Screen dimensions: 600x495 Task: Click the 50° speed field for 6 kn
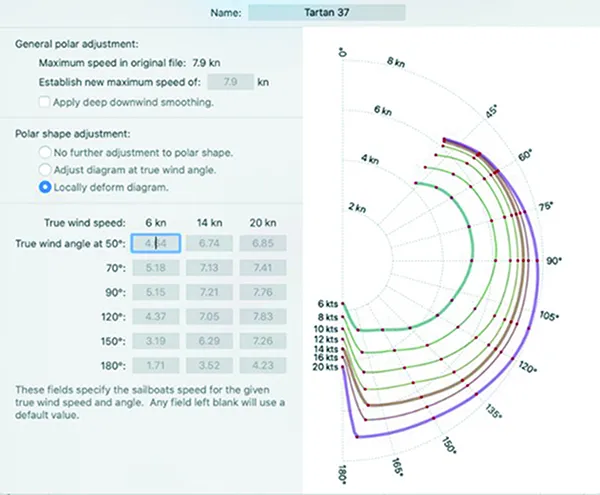pyautogui.click(x=155, y=243)
